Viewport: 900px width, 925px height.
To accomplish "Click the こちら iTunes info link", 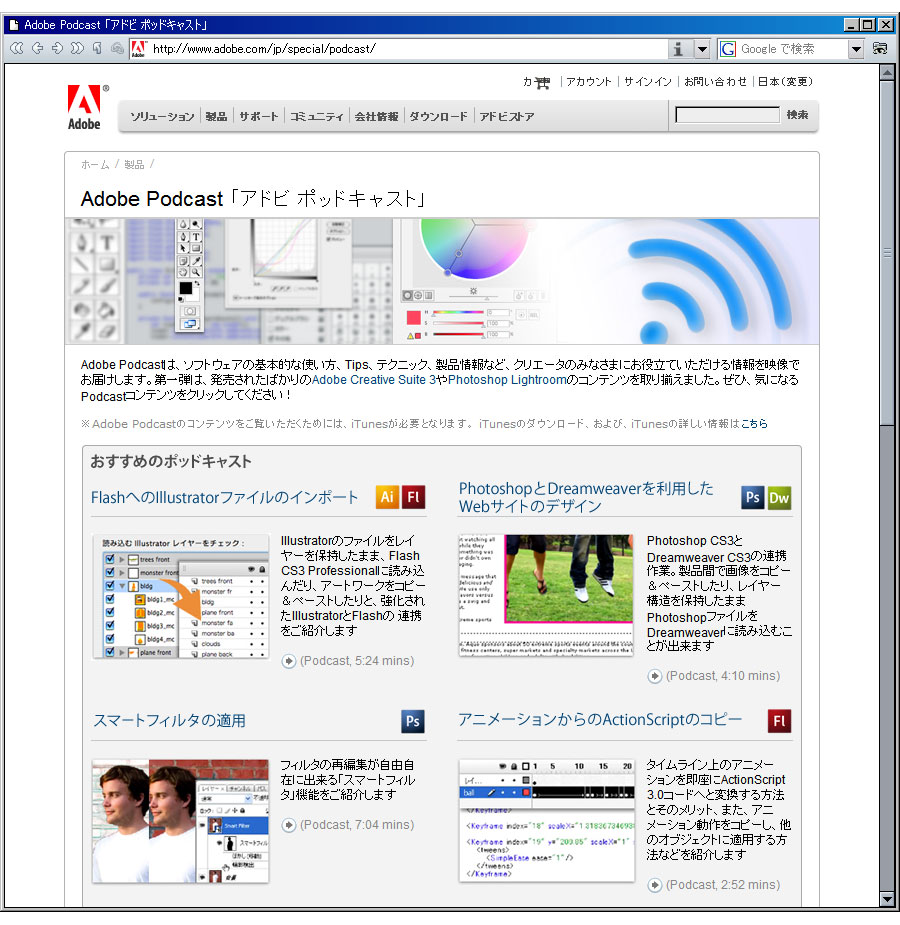I will coord(754,424).
